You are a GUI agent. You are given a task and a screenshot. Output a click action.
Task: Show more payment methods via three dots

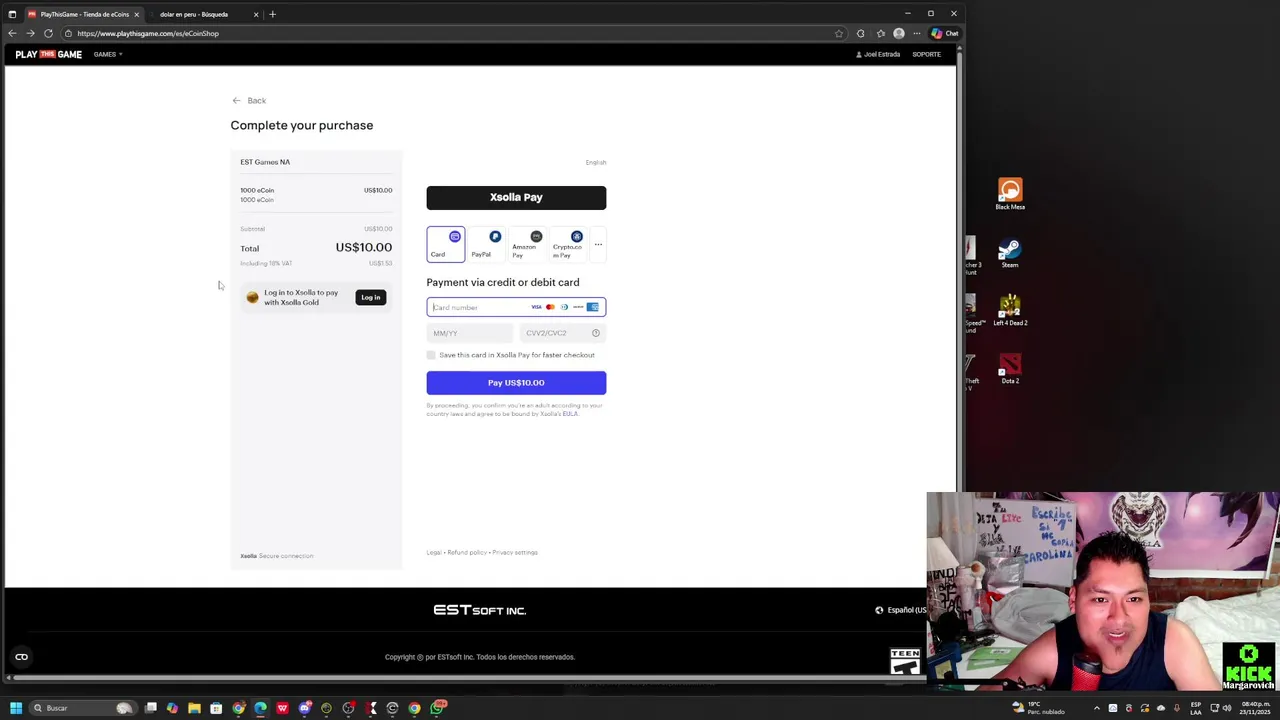(x=598, y=244)
